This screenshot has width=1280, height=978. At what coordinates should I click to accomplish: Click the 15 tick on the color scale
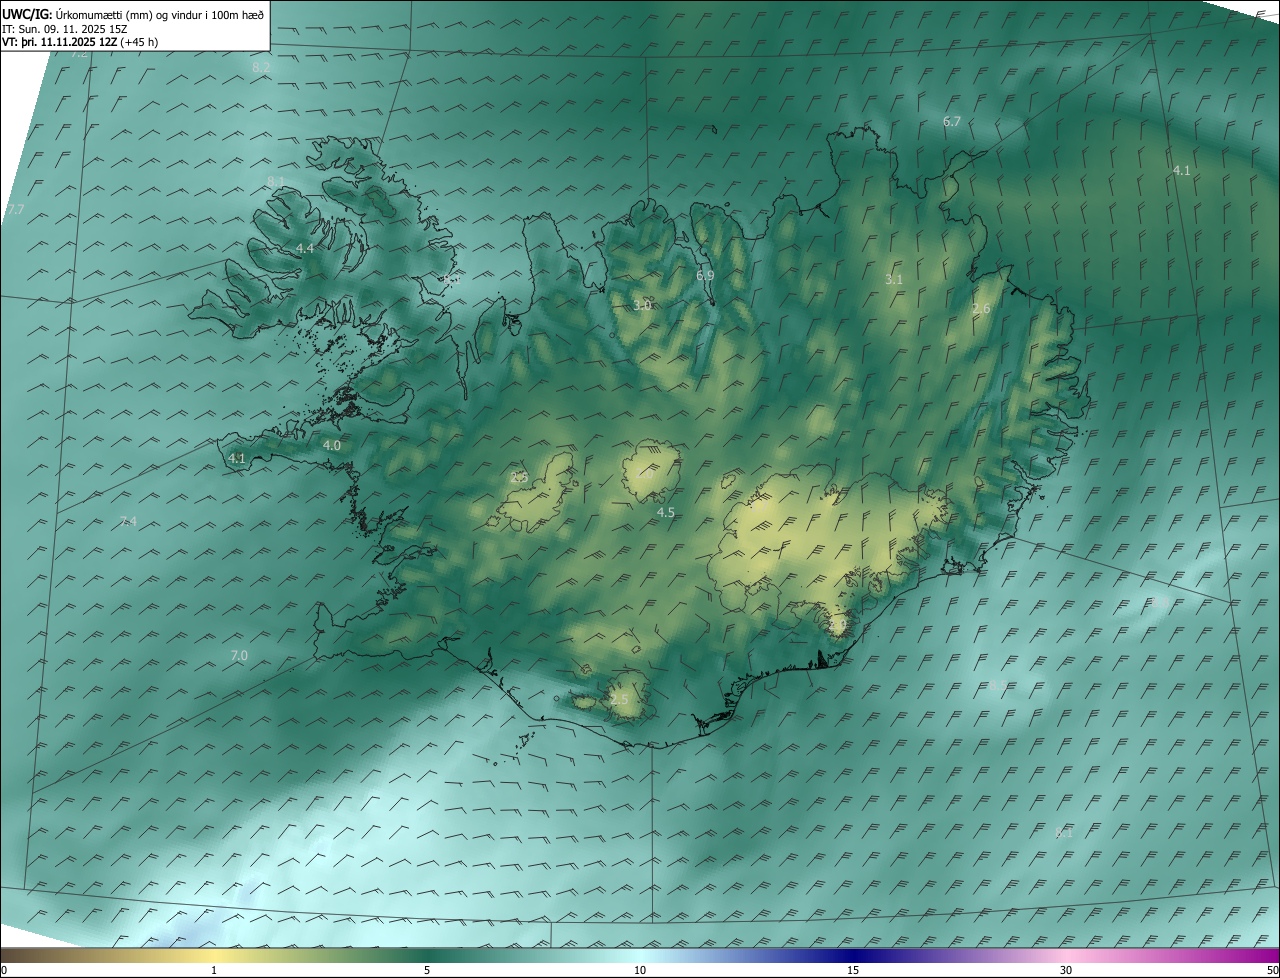(853, 970)
